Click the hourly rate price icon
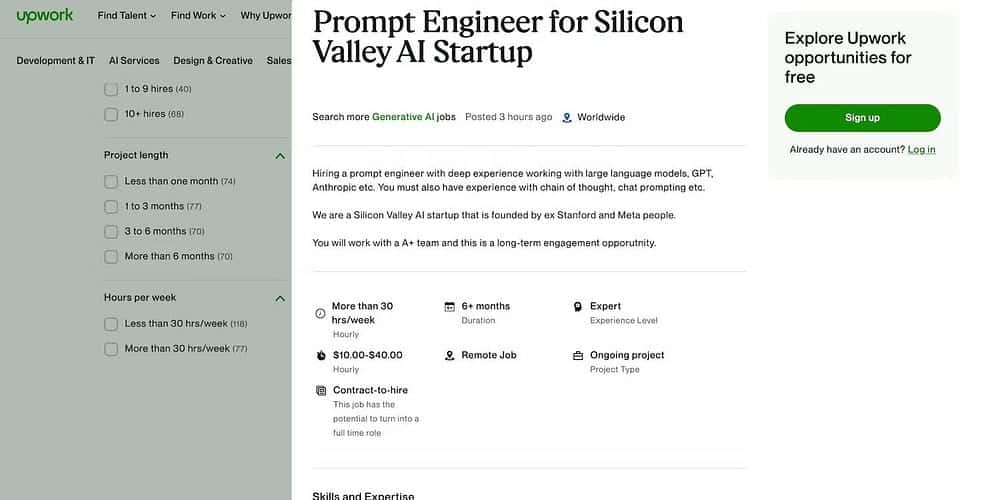Screen dimensions: 1000x500 pyautogui.click(x=320, y=355)
